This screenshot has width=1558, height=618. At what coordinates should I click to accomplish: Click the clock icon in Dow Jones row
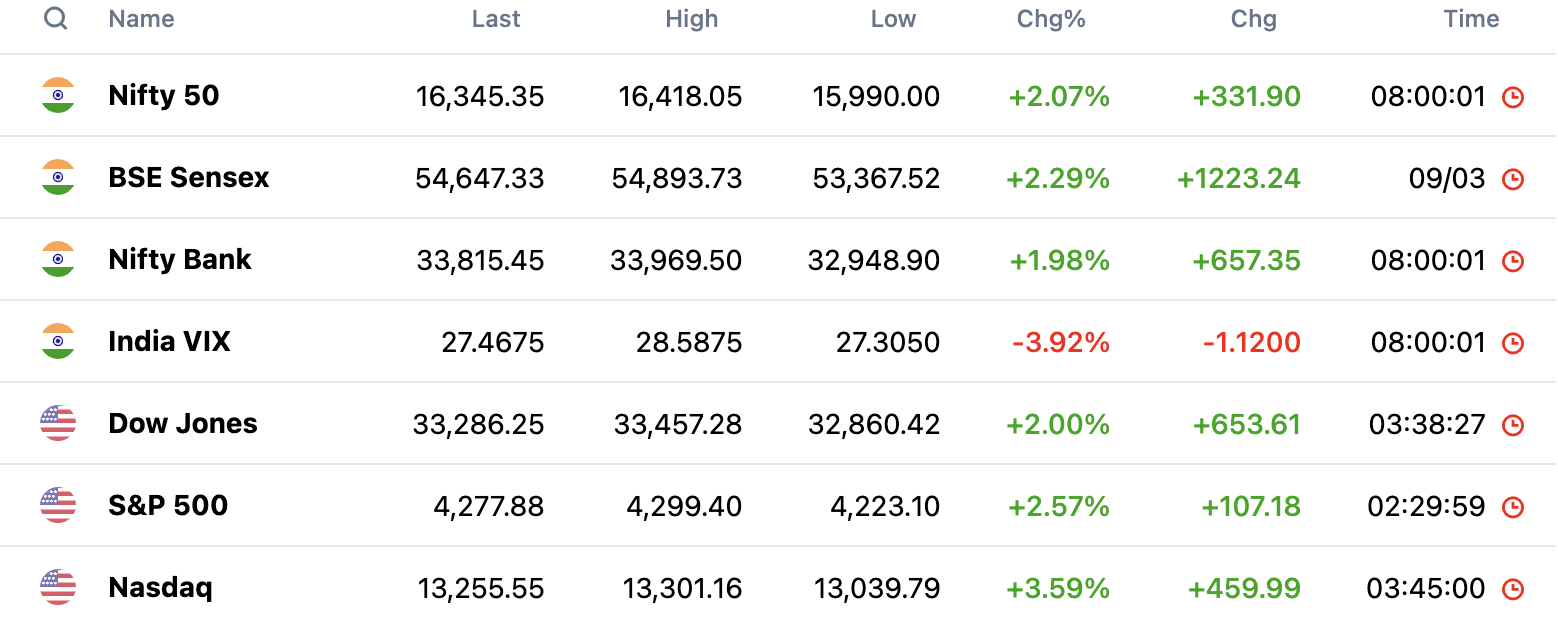click(1513, 425)
